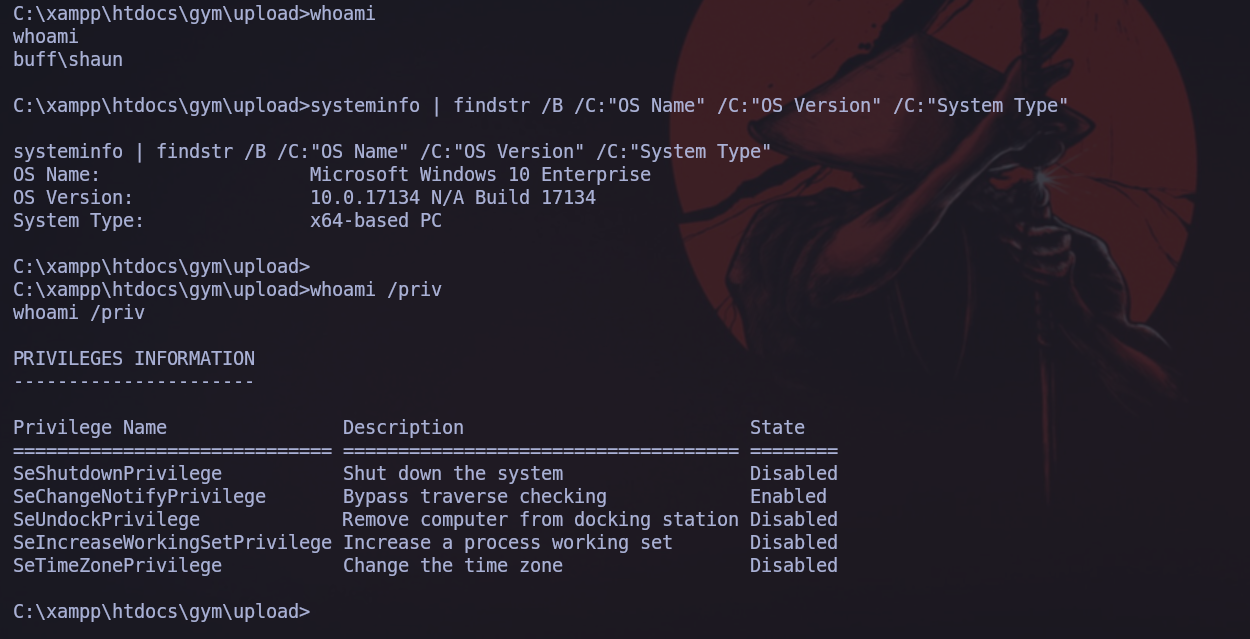Screen dimensions: 1250x639
Task: Click the Disabled state for SeShutdownPrivilege
Action: (794, 474)
